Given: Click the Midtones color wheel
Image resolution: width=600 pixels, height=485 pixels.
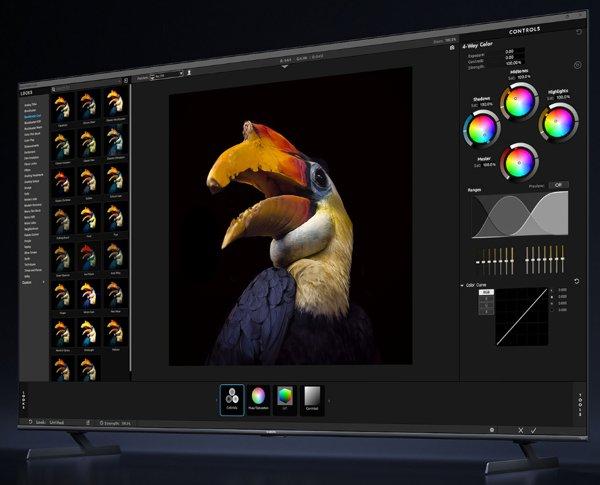Looking at the screenshot, I should click(x=519, y=102).
